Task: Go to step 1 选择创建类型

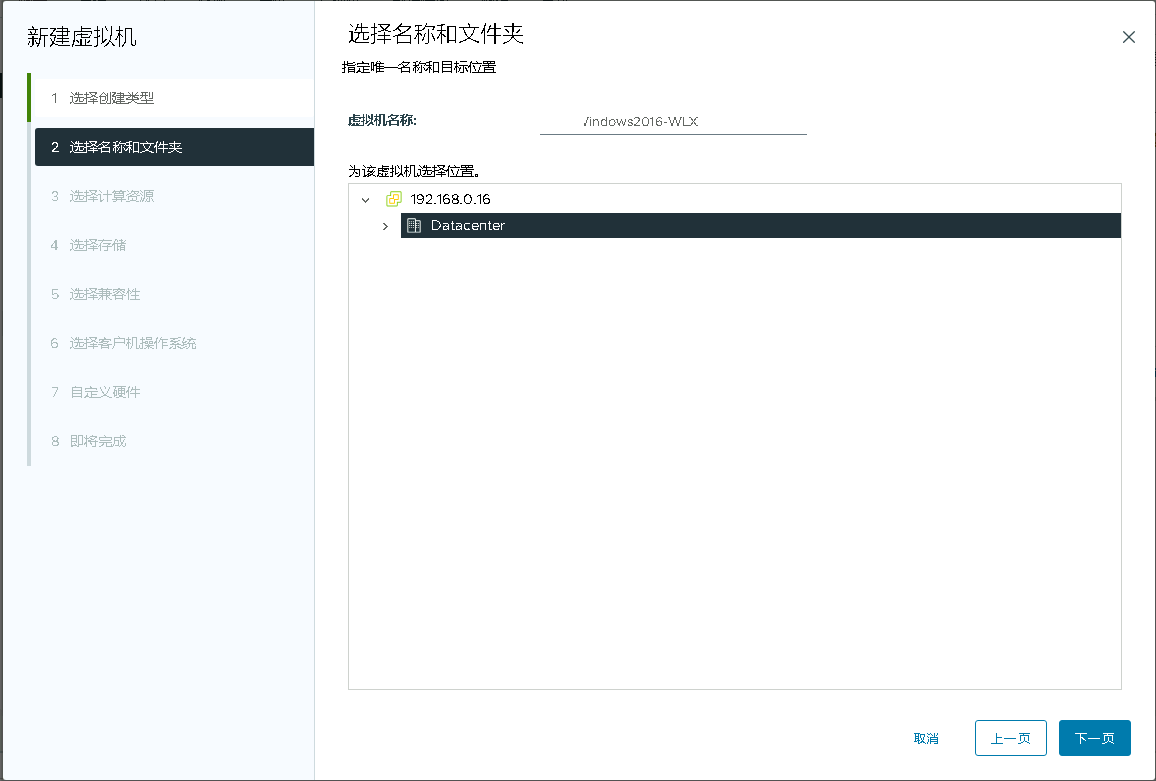Action: tap(112, 98)
